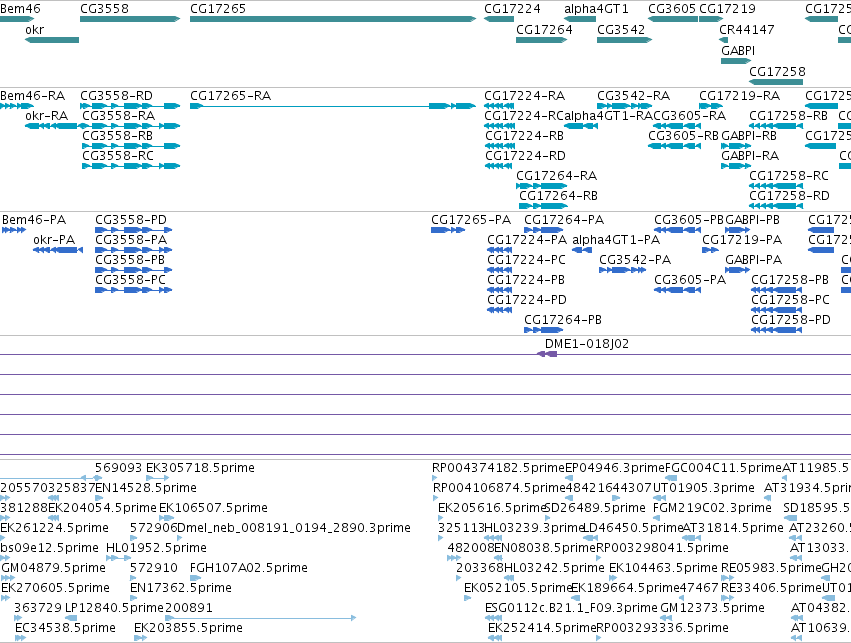The width and height of the screenshot is (851, 643).
Task: Open the CG17264 gene label
Action: 544,30
